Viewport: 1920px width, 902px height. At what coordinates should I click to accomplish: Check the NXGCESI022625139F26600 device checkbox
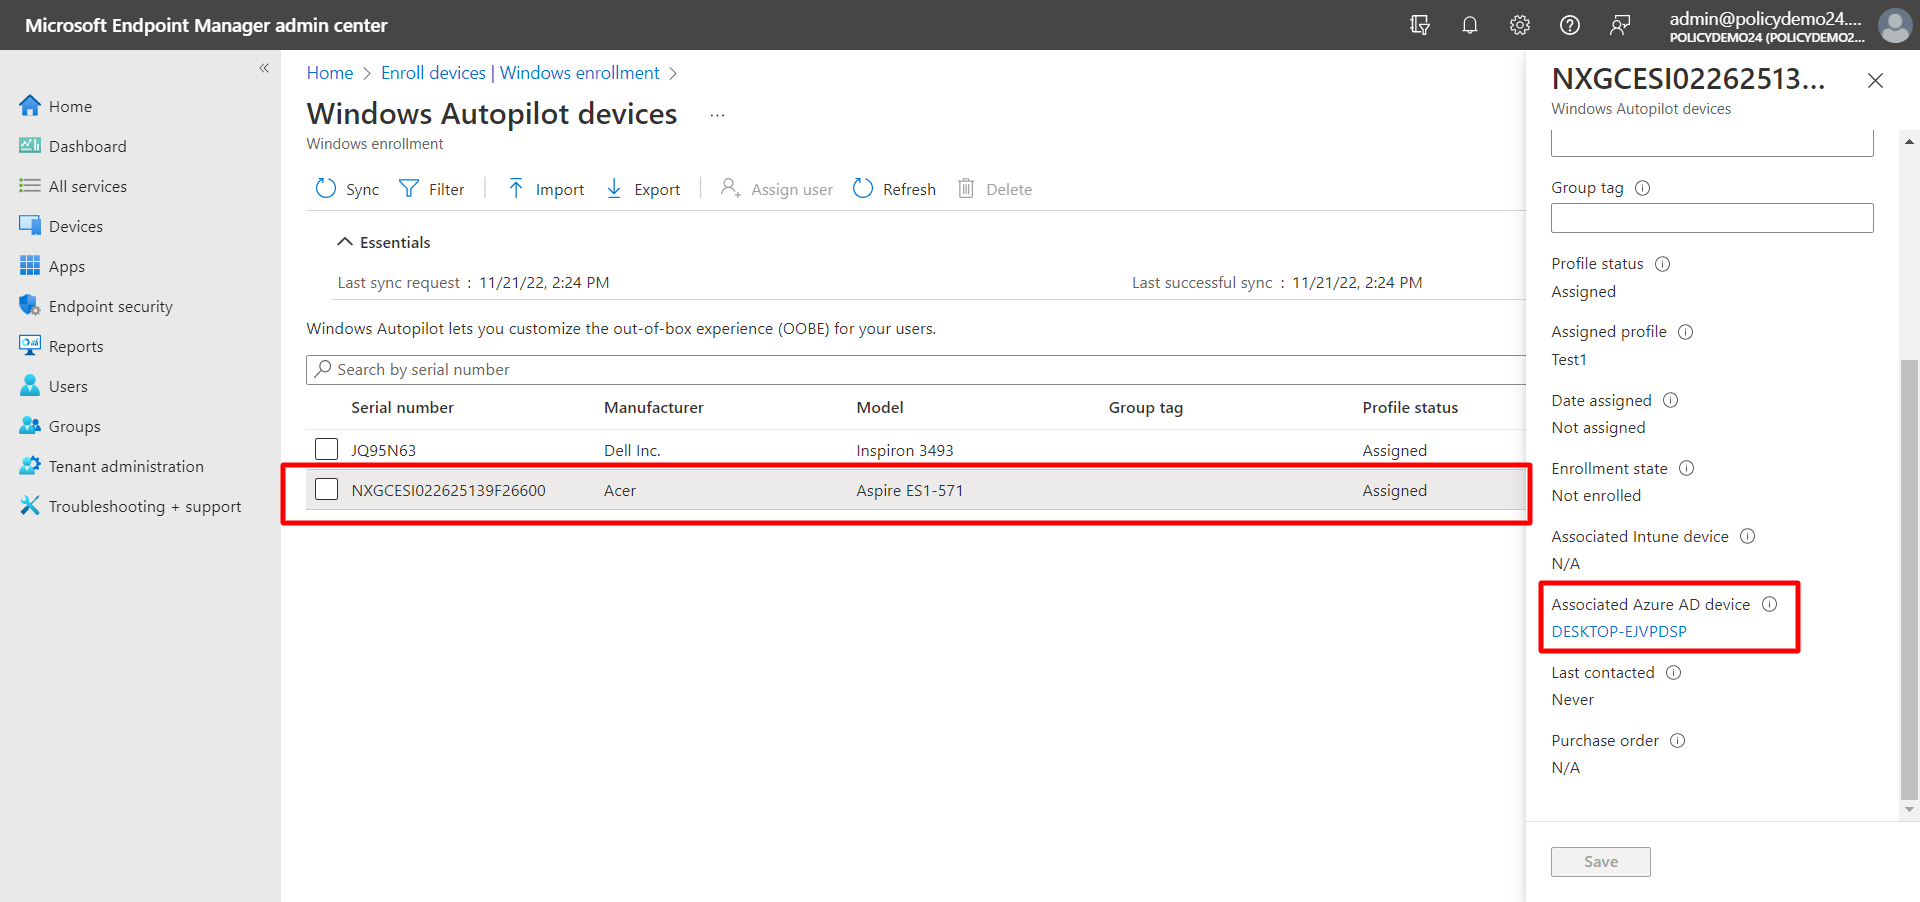pos(326,489)
